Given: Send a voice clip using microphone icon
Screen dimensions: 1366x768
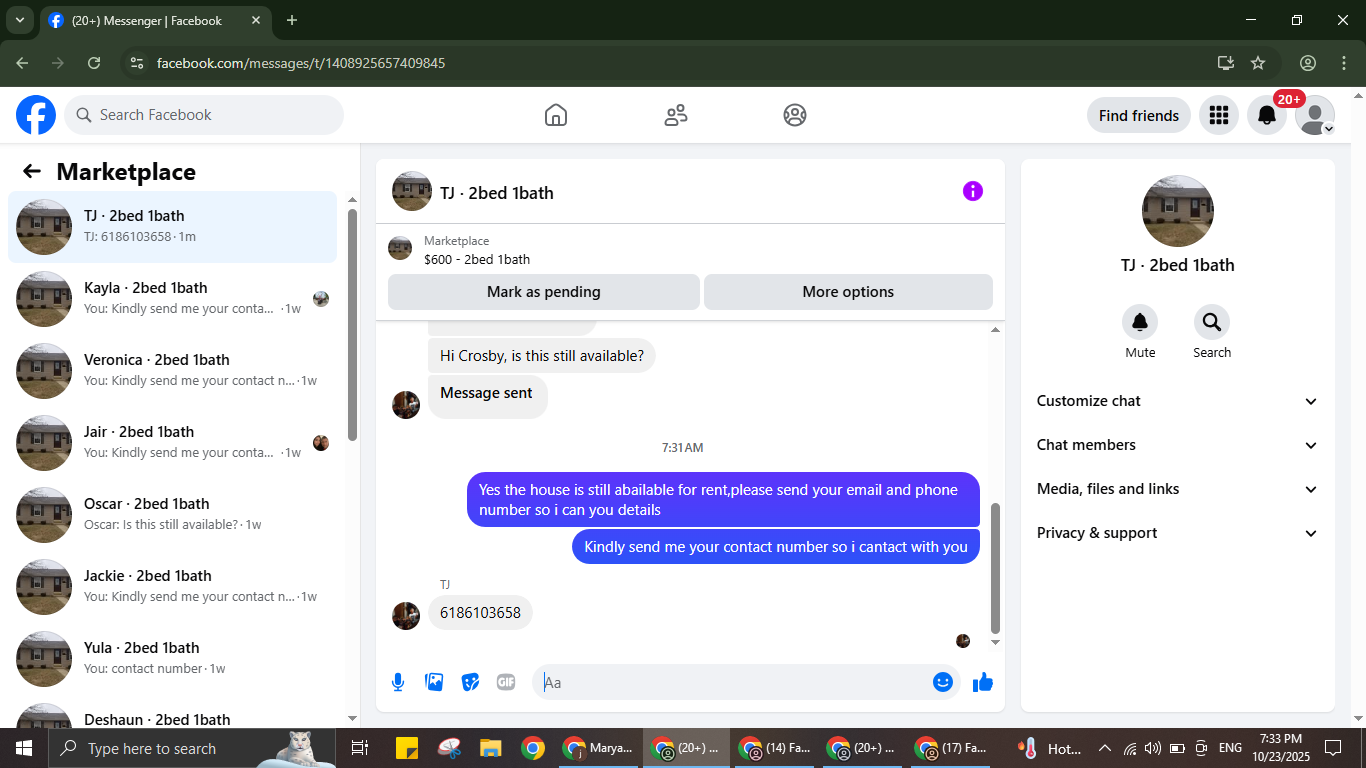Looking at the screenshot, I should 398,682.
